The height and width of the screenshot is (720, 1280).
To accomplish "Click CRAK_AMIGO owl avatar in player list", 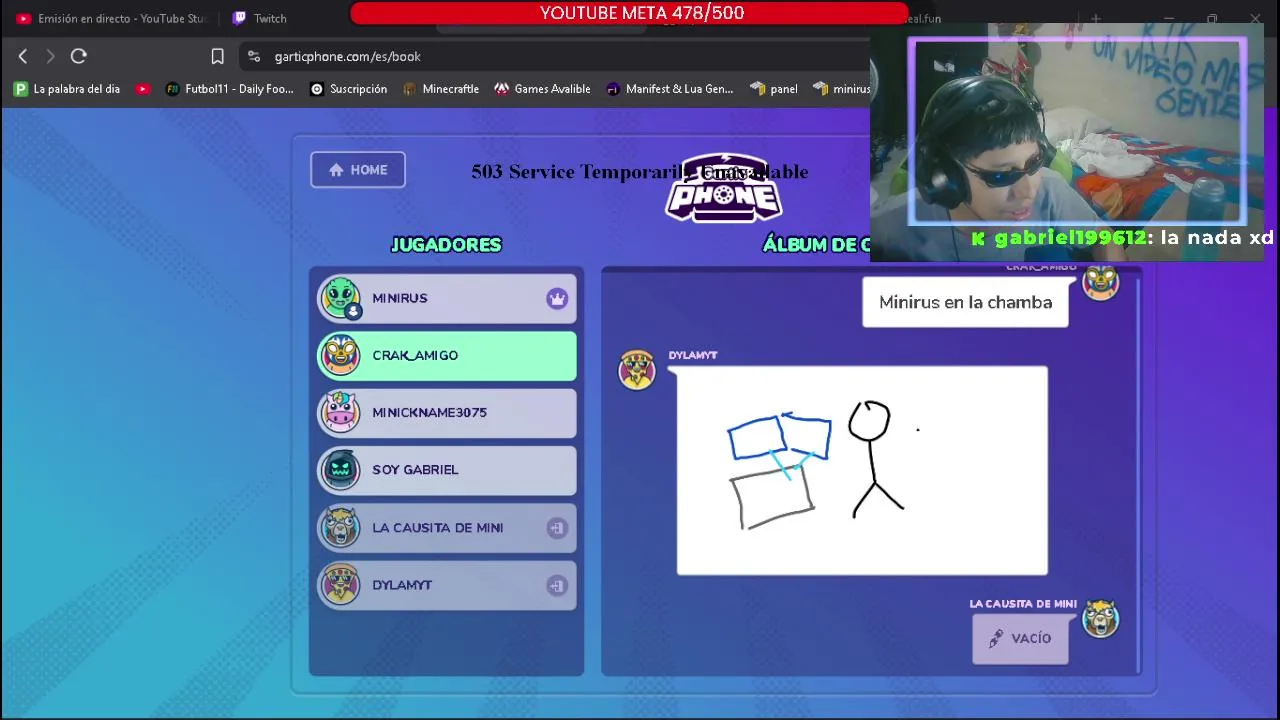I will click(x=340, y=355).
